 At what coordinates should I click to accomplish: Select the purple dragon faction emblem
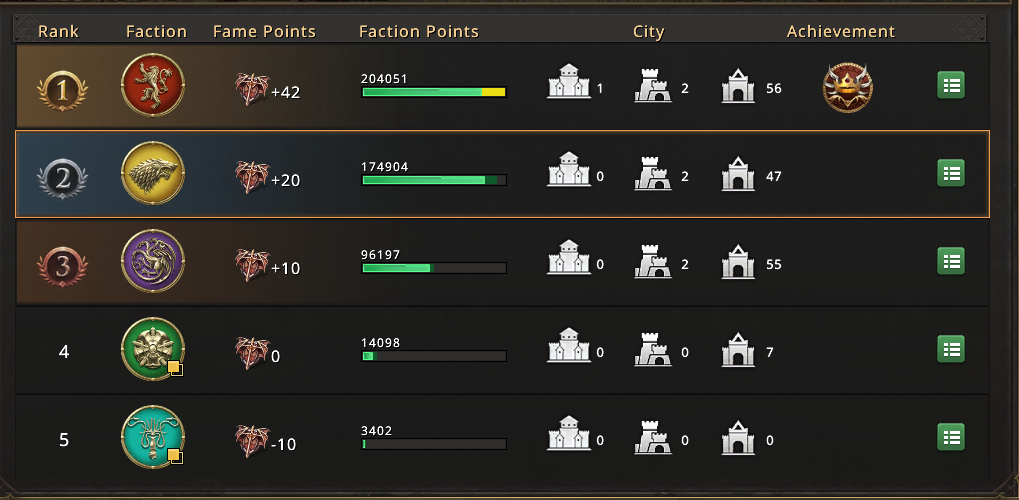[152, 261]
